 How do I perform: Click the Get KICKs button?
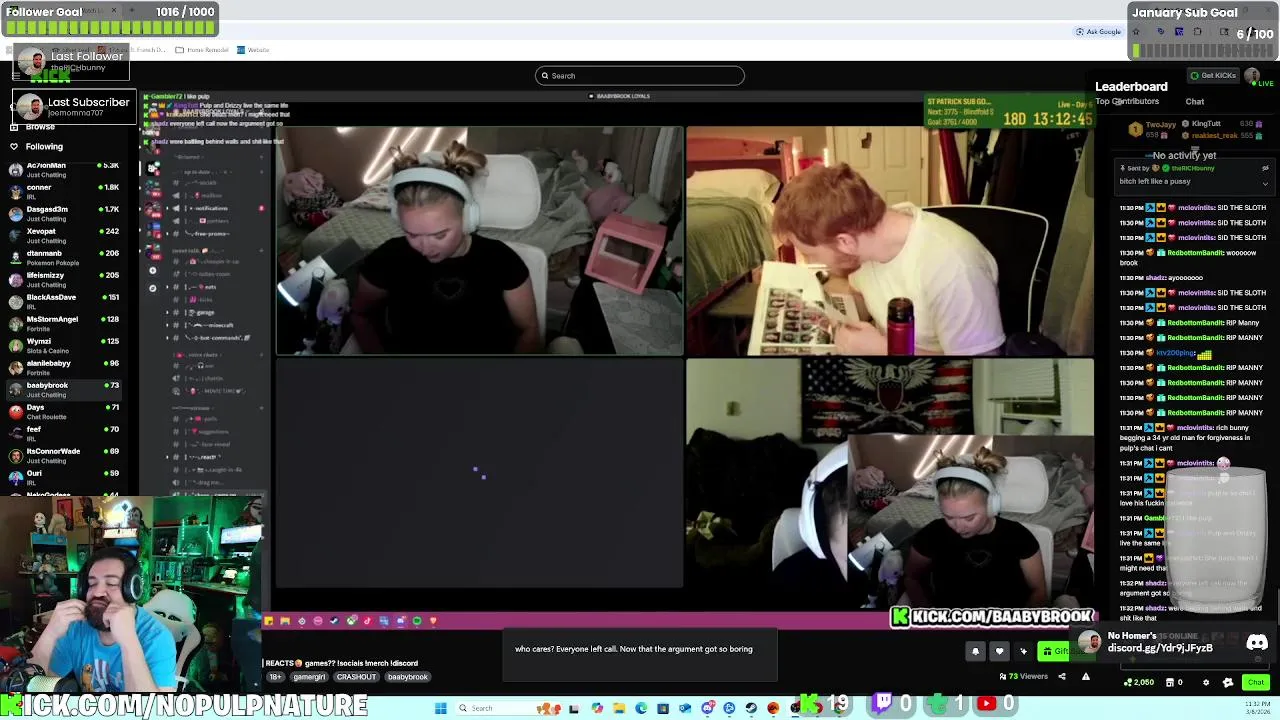[1213, 76]
